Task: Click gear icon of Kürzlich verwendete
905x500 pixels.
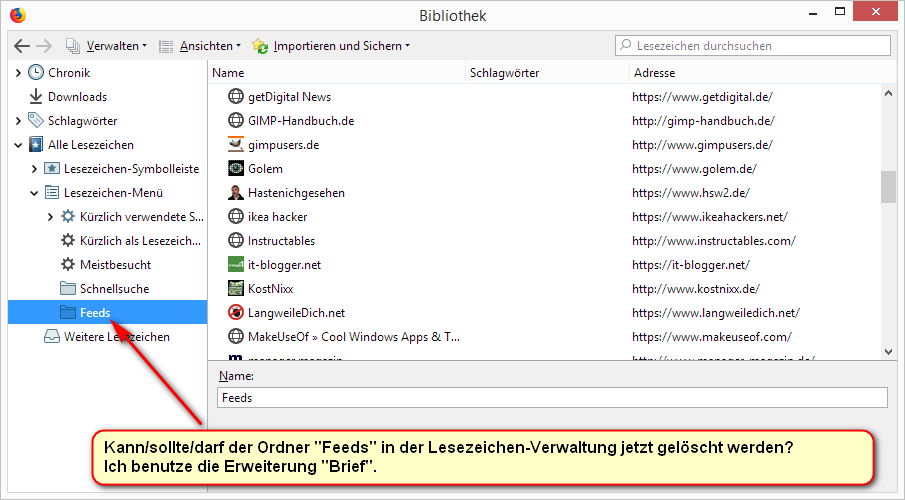Action: tap(68, 217)
